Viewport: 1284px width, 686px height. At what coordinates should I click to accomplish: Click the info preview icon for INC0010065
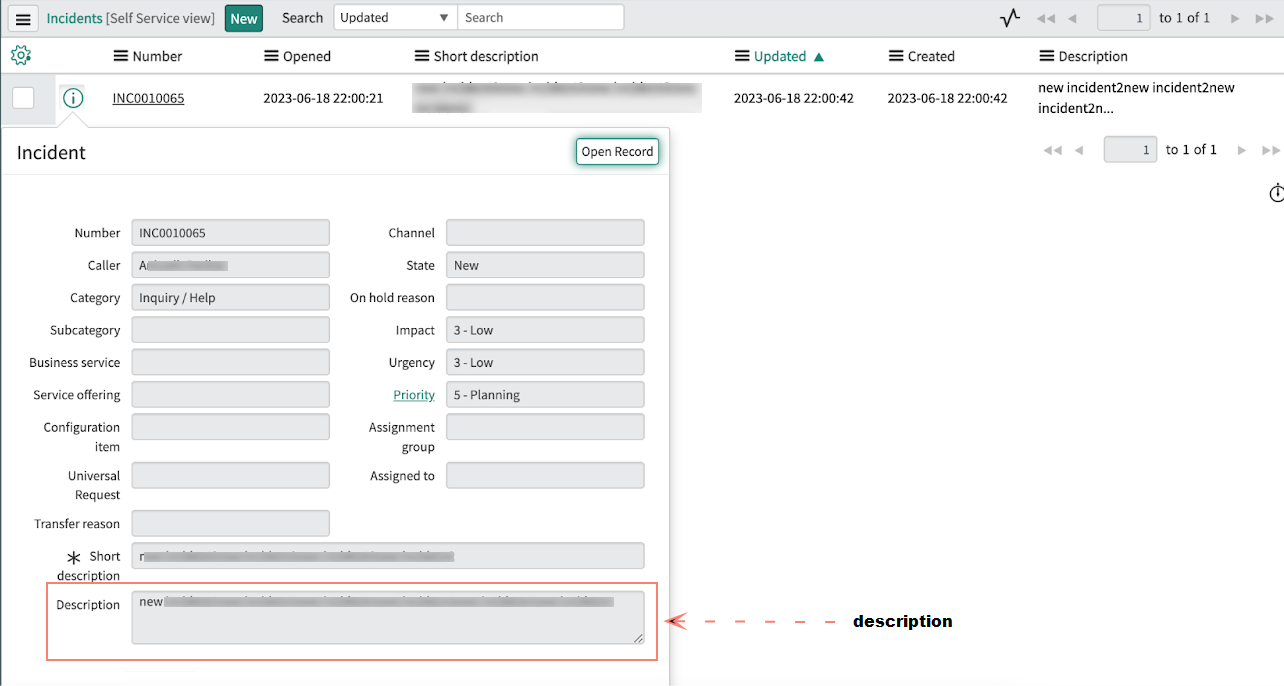73,98
